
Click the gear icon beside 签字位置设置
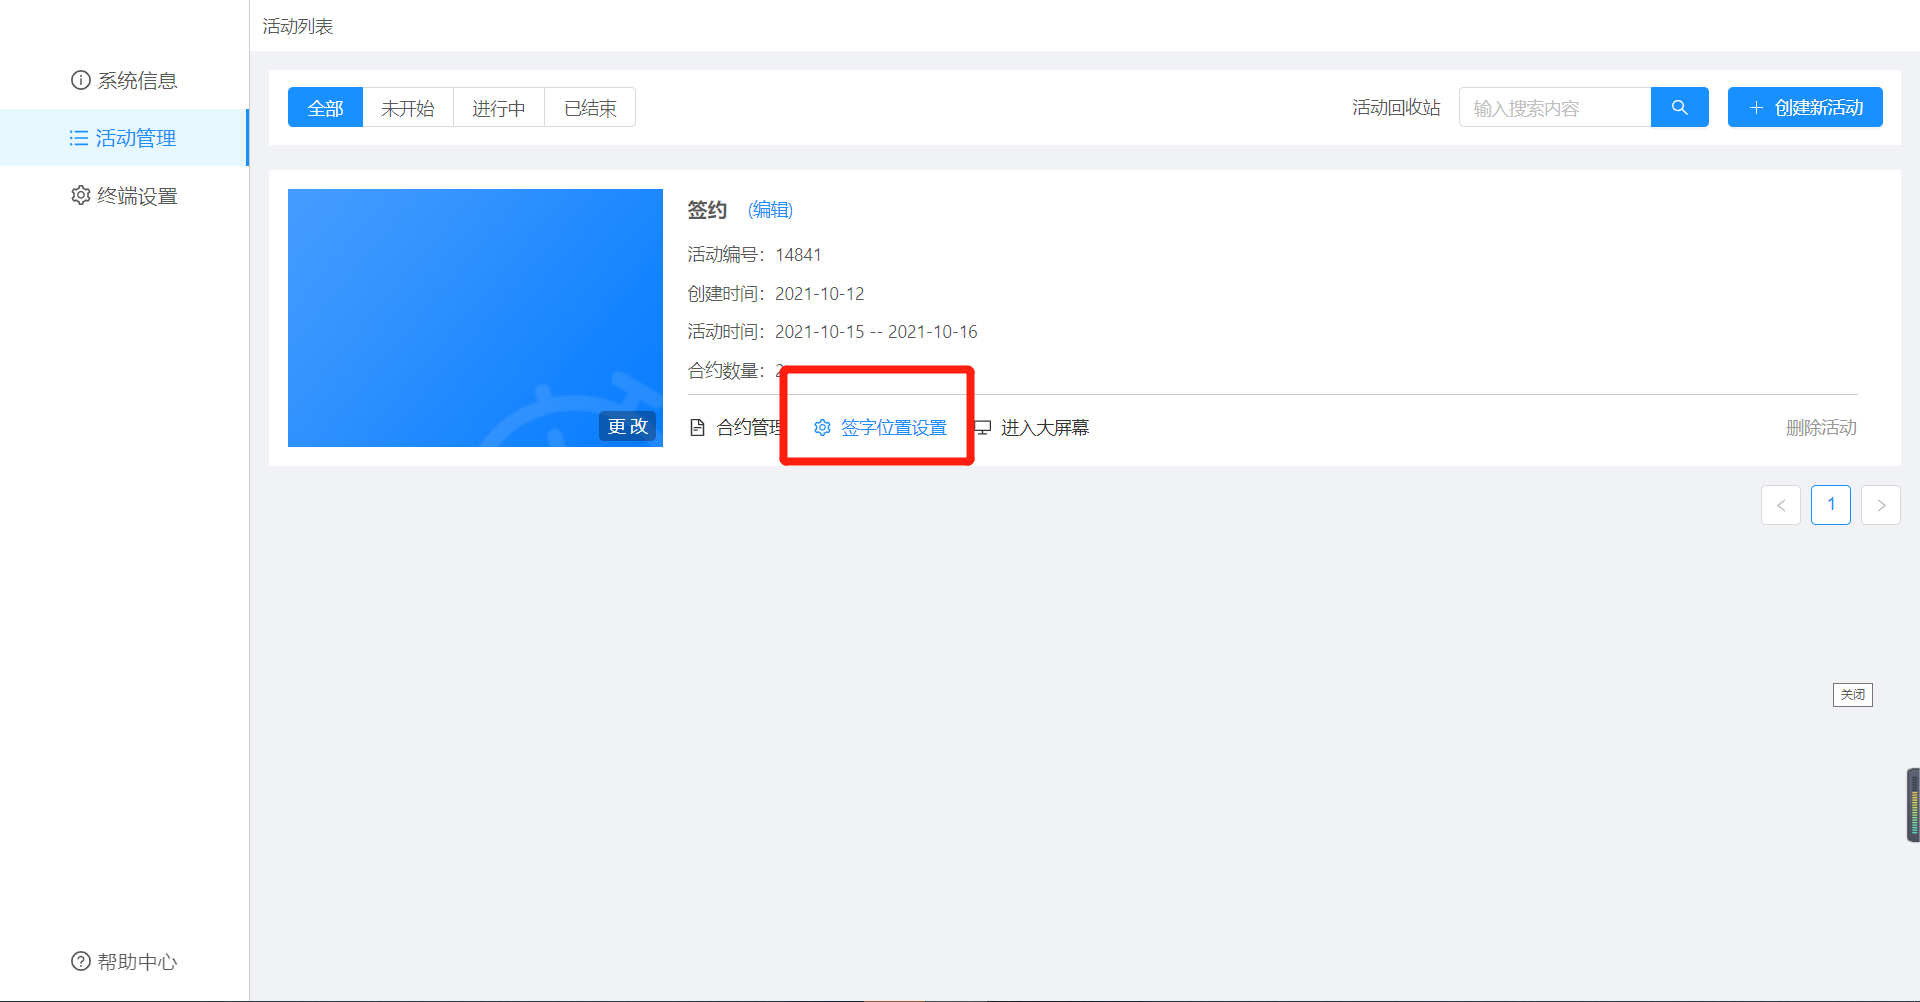(822, 428)
